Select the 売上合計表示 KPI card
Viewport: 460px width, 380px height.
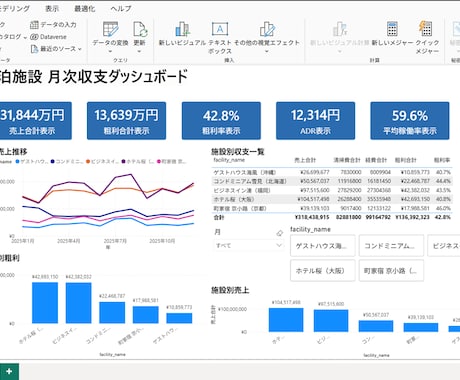click(x=35, y=121)
